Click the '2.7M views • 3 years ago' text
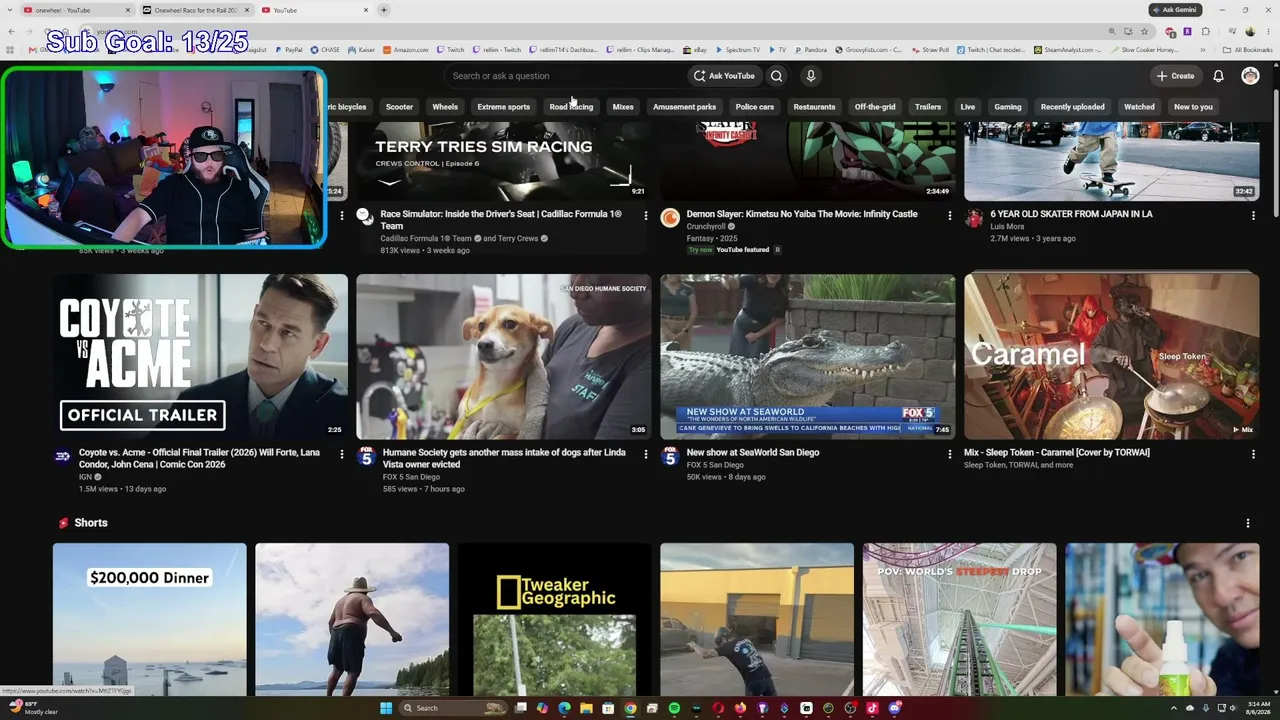 [1033, 239]
